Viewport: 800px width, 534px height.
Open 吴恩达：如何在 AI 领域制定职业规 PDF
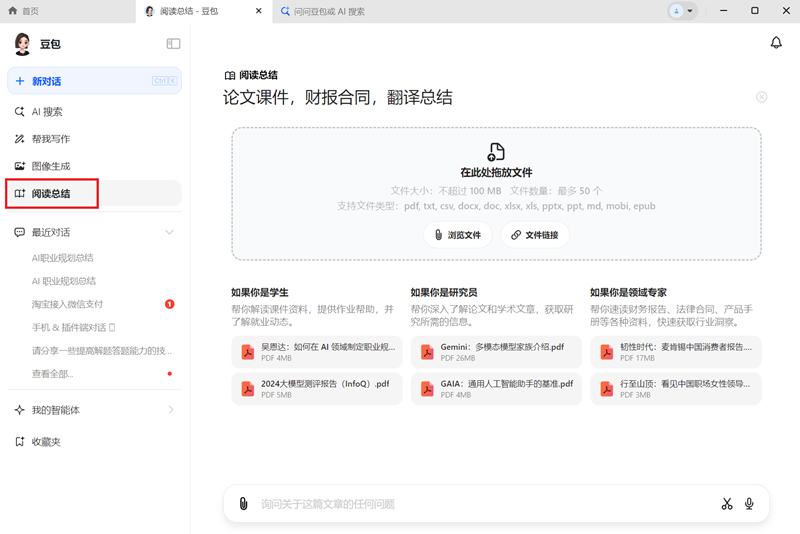[x=317, y=352]
